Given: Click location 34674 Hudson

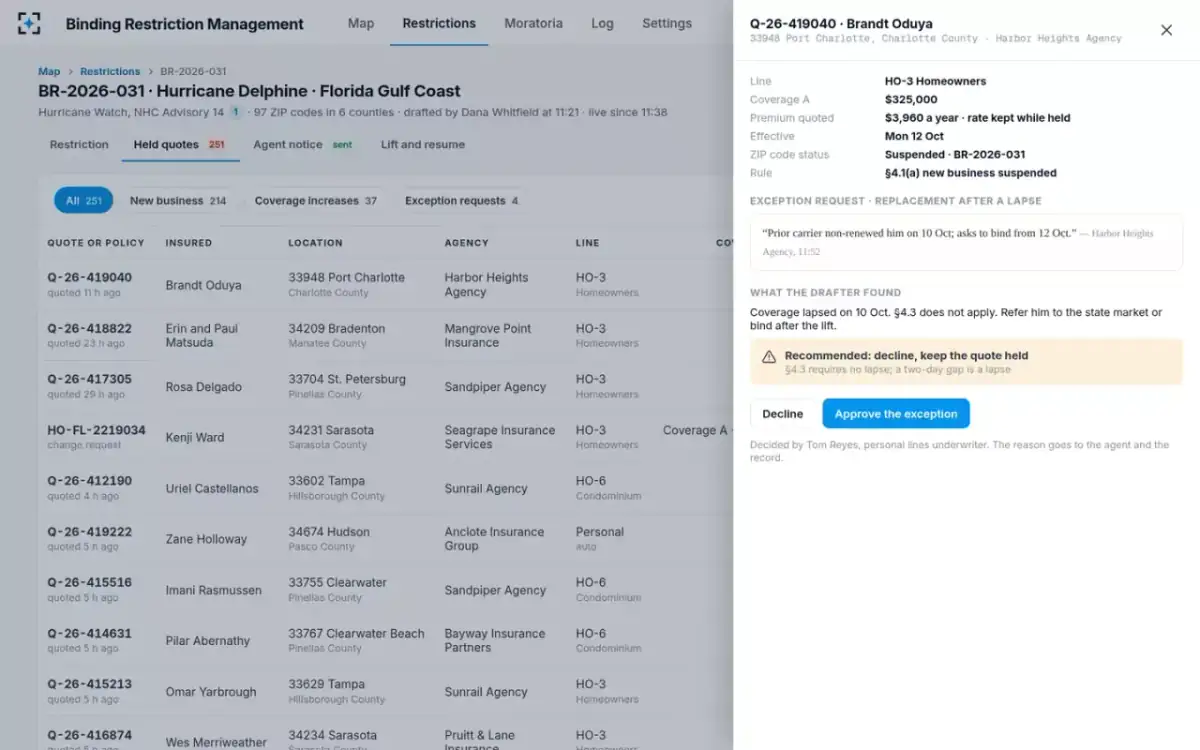Looking at the screenshot, I should (329, 532).
